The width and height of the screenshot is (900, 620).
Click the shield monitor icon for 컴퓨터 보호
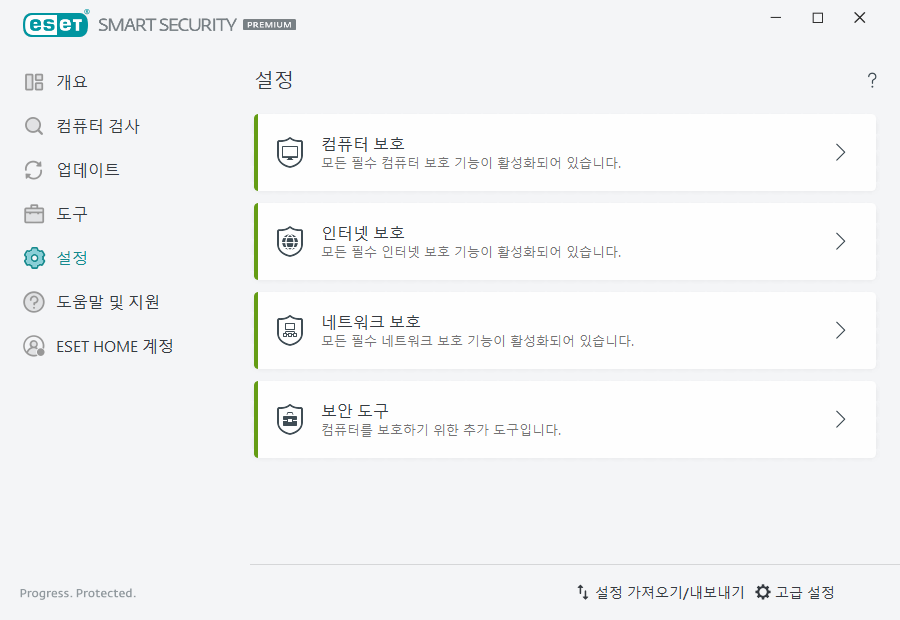[x=290, y=153]
